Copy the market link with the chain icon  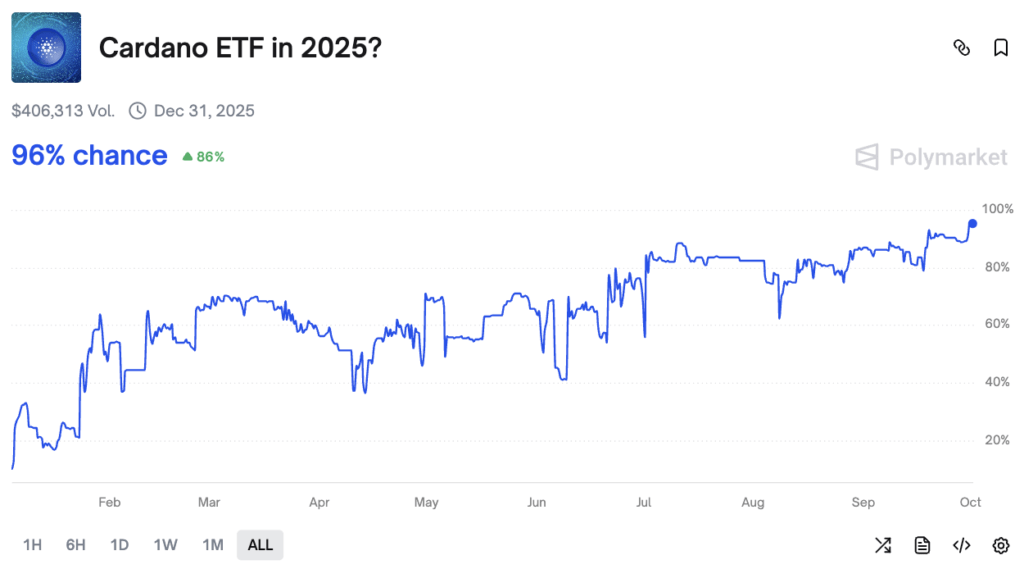click(962, 48)
